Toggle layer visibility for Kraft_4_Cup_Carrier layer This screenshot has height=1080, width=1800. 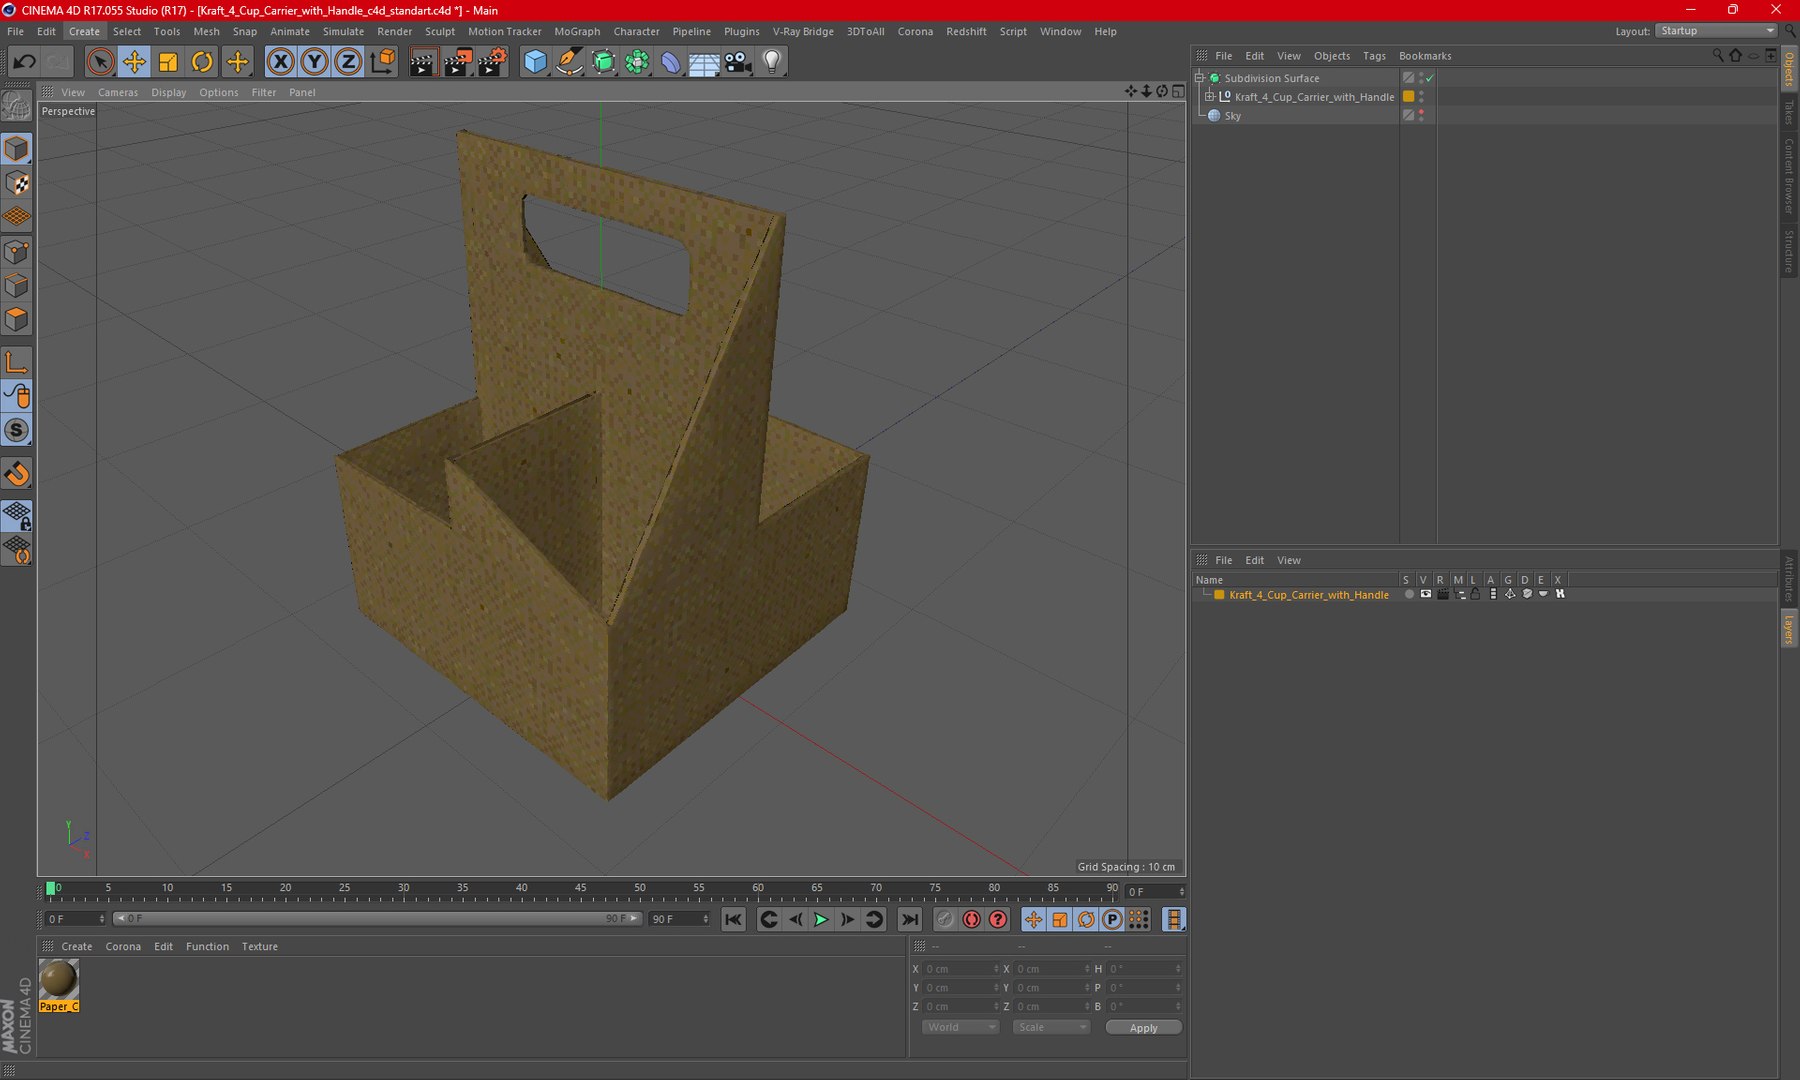tap(1425, 594)
